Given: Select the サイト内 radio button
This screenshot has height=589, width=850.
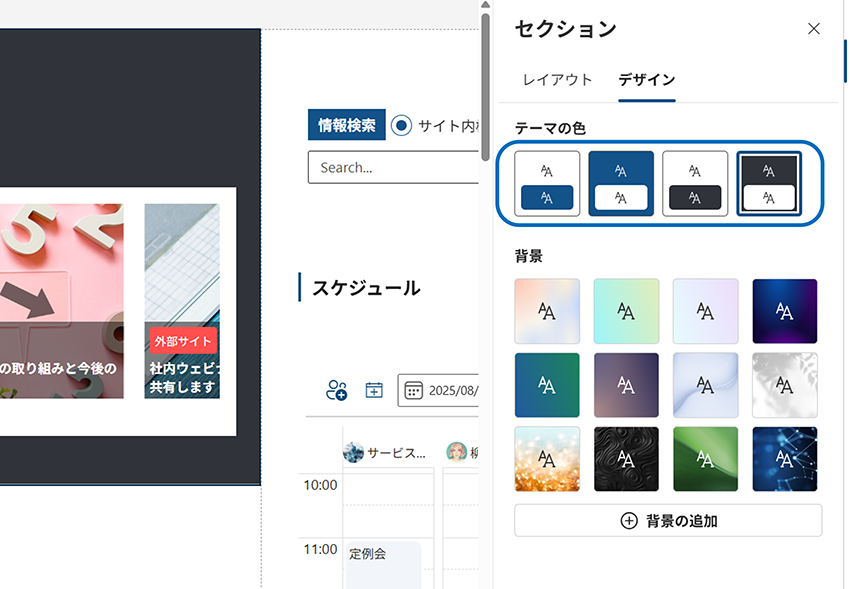Looking at the screenshot, I should [x=402, y=125].
